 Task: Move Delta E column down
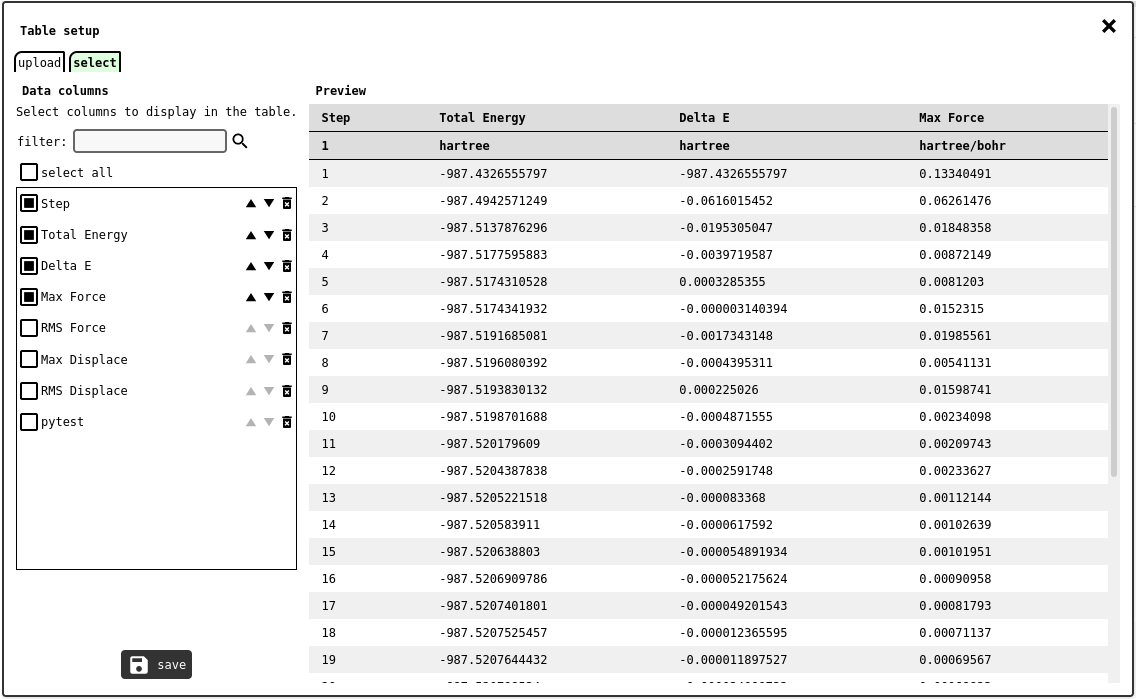[x=269, y=266]
